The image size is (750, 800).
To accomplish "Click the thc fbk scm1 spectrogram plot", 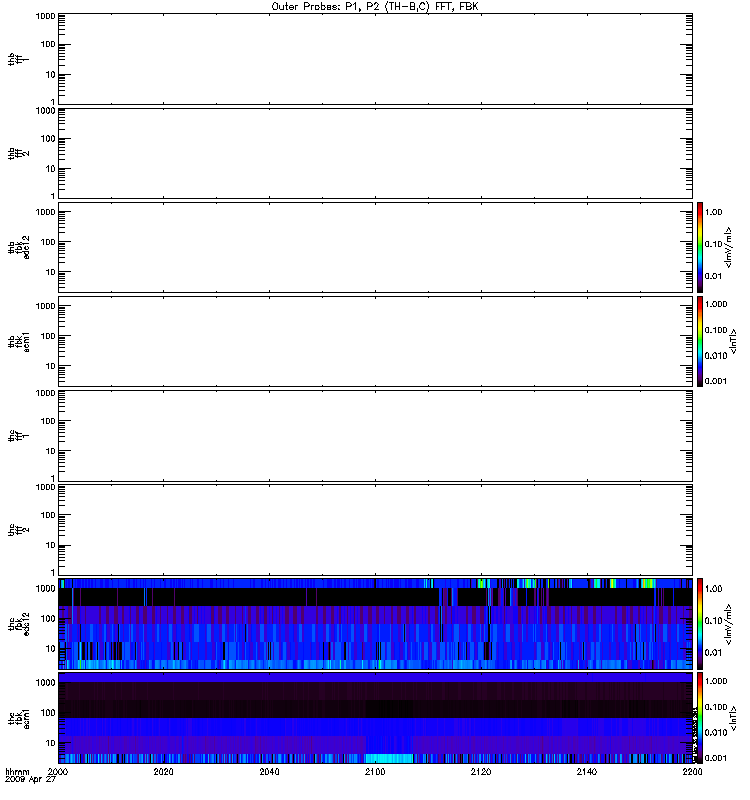I will [376, 718].
